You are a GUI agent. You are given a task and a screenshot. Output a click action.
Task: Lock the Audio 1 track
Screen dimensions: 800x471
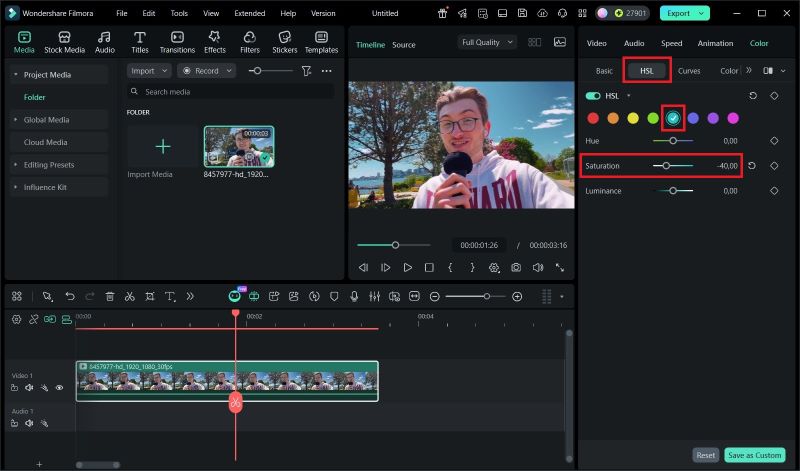(x=14, y=423)
